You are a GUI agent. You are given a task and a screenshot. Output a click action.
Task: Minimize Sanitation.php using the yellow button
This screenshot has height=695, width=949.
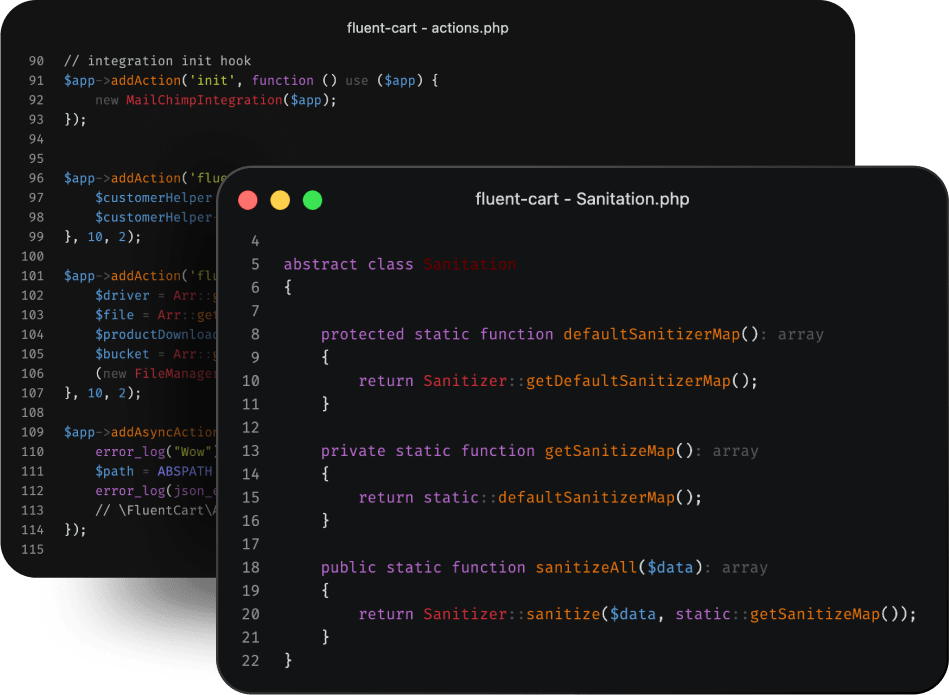coord(280,200)
